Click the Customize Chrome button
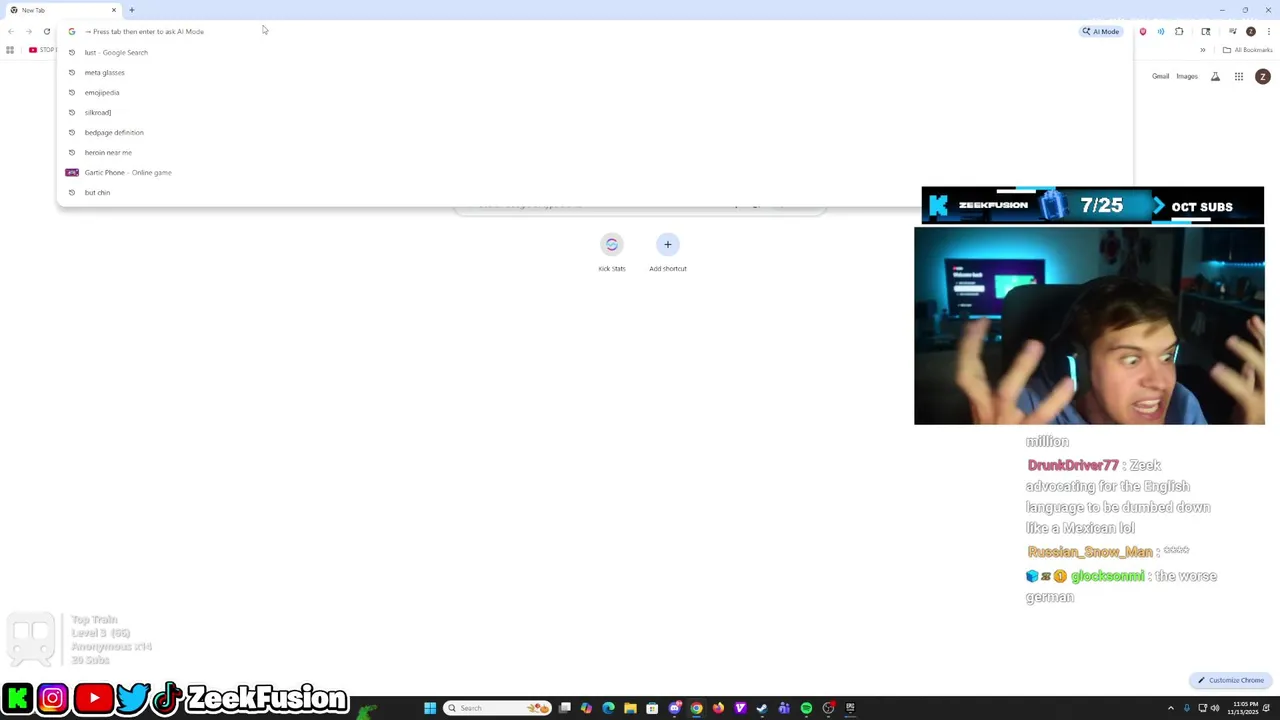Screen dimensions: 1280x720 1231,680
